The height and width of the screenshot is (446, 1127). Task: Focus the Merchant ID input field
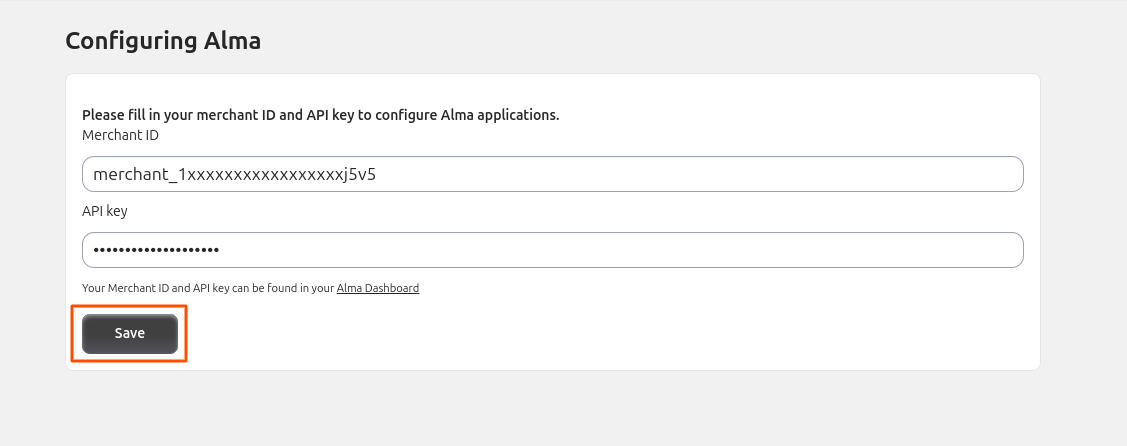point(553,174)
